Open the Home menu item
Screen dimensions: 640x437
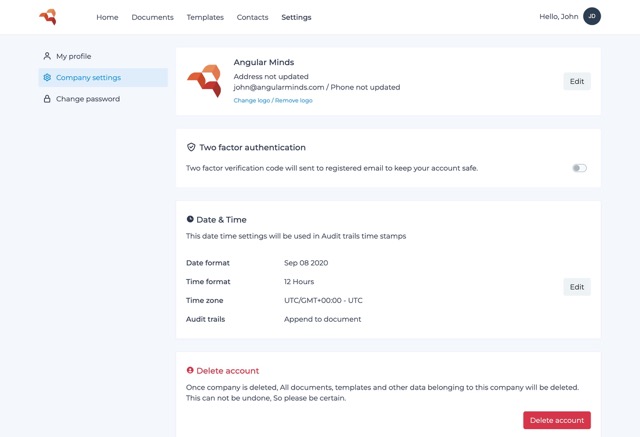[x=107, y=17]
